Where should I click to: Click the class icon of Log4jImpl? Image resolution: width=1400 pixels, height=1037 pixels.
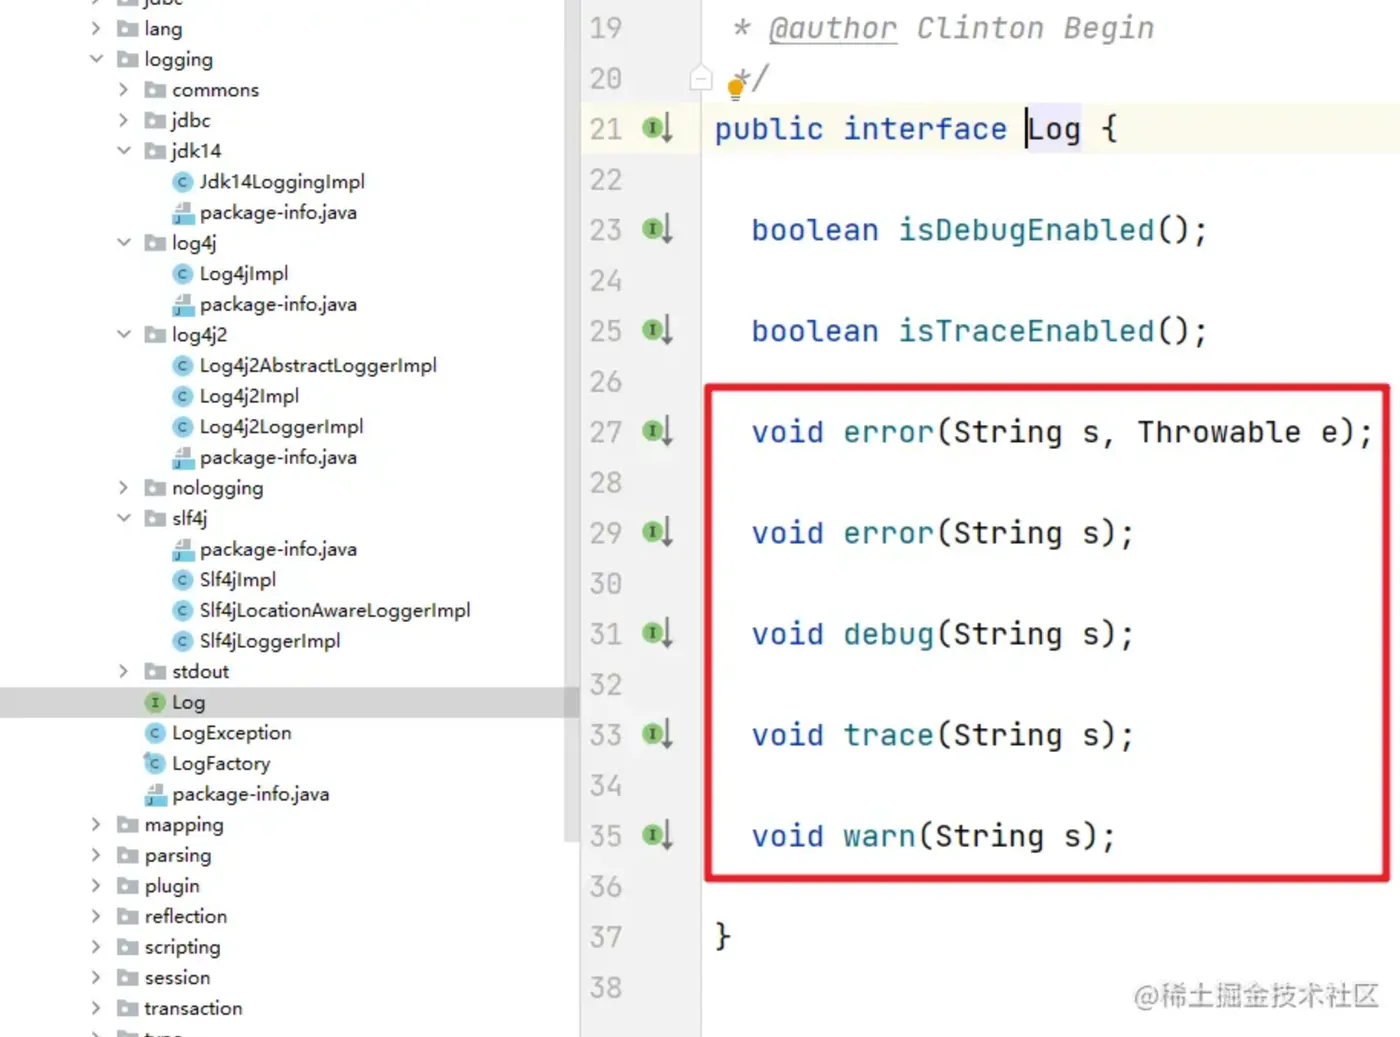[x=182, y=274]
